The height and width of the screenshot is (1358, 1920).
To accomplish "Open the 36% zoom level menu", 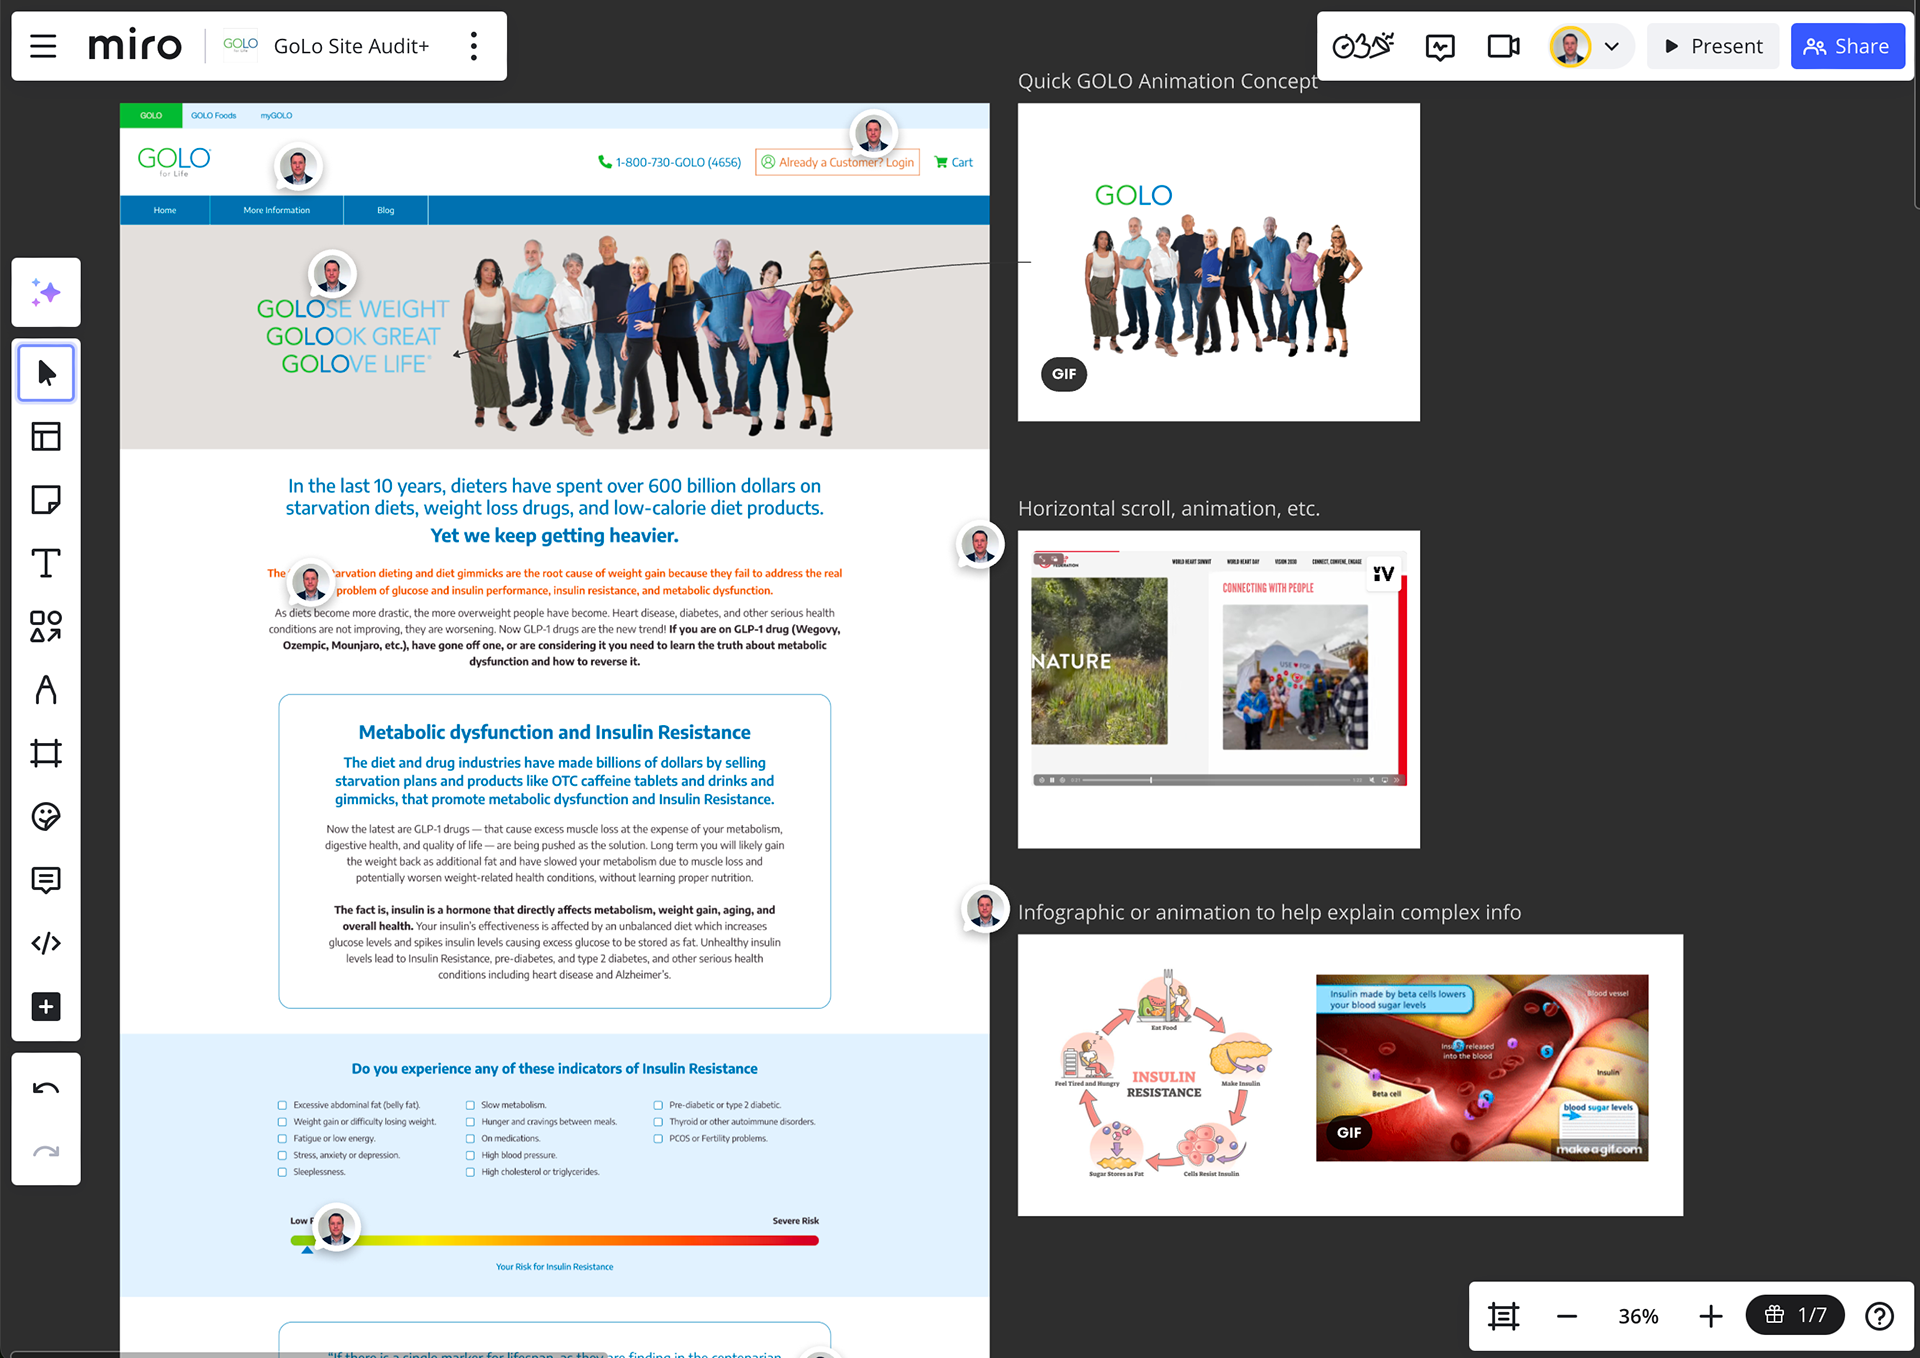I will coord(1638,1316).
